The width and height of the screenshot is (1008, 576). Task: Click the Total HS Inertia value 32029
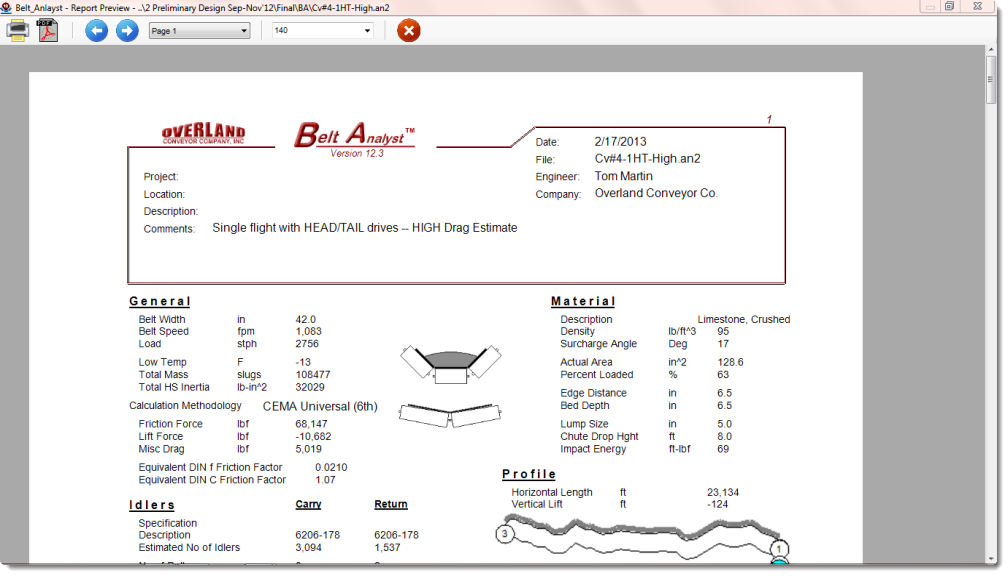tap(310, 388)
